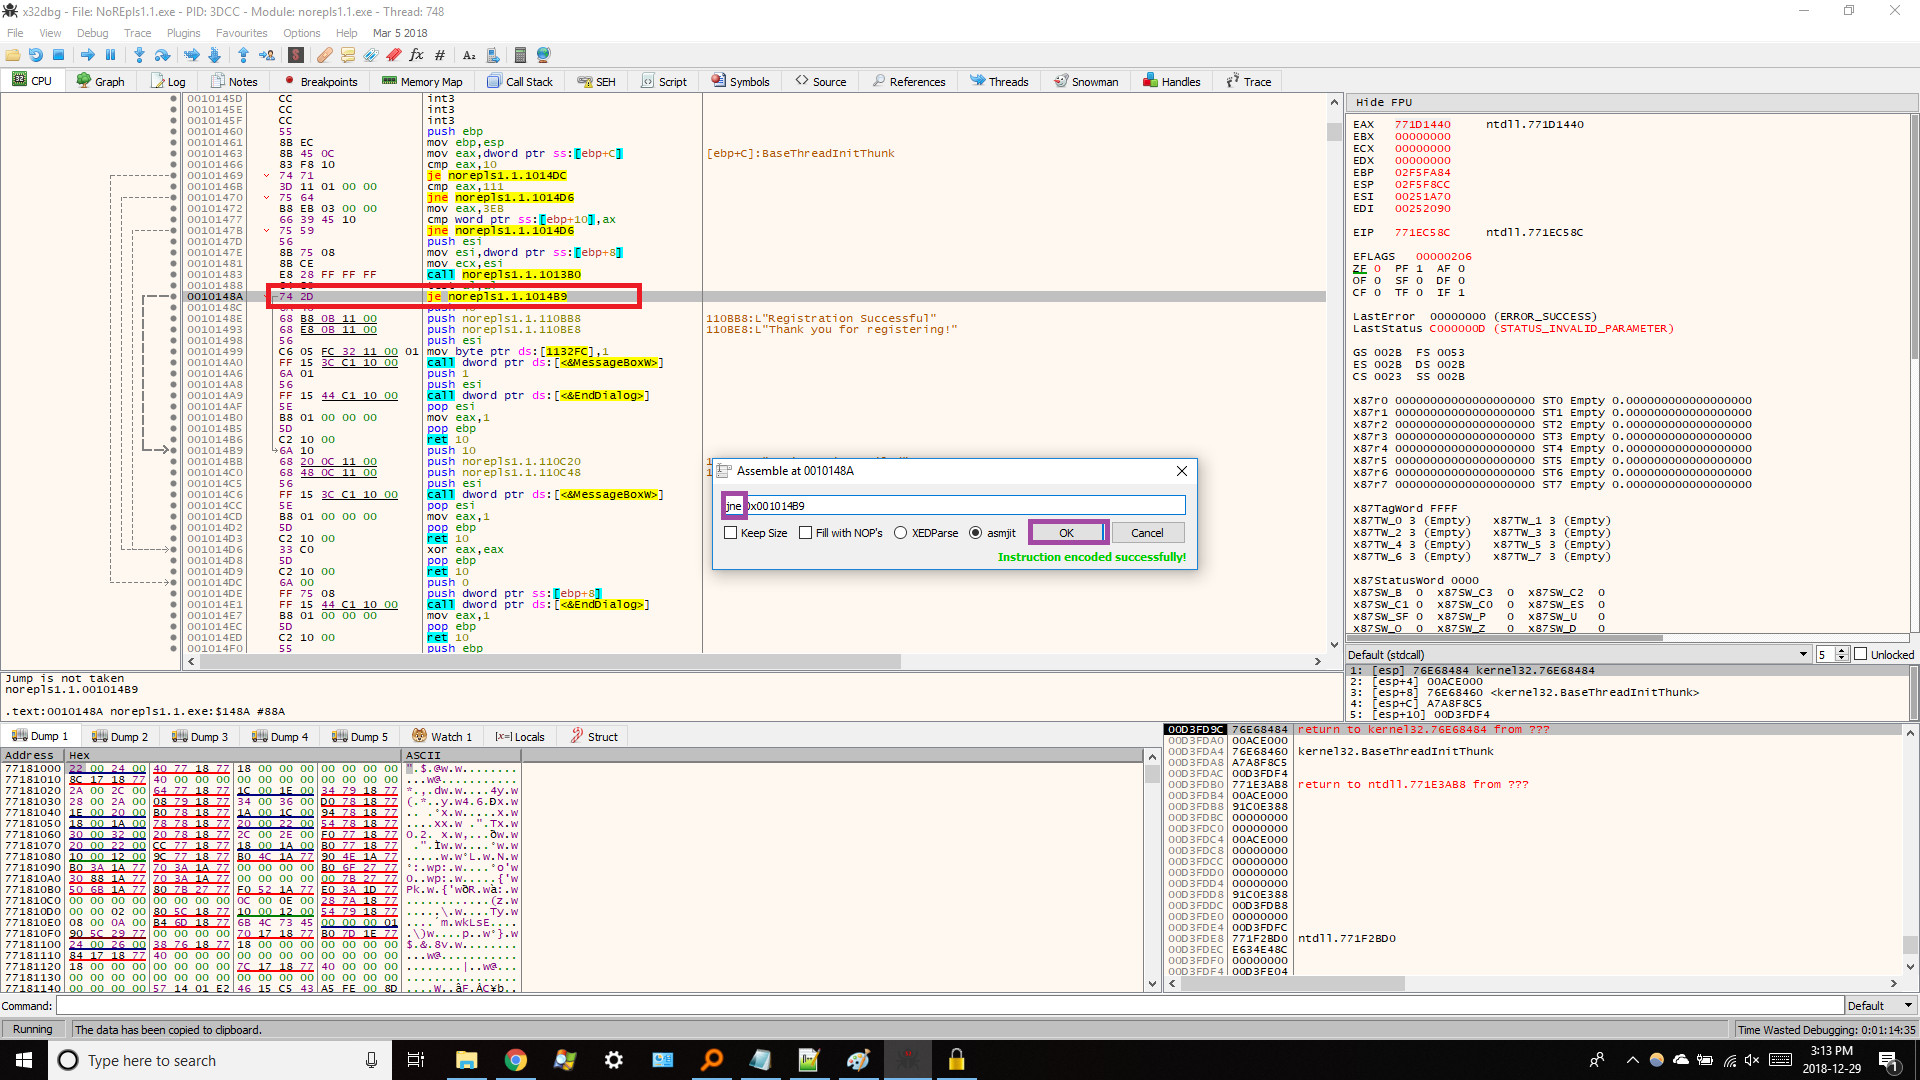1920x1080 pixels.
Task: Execute till return with up-arrow icon
Action: pos(243,55)
